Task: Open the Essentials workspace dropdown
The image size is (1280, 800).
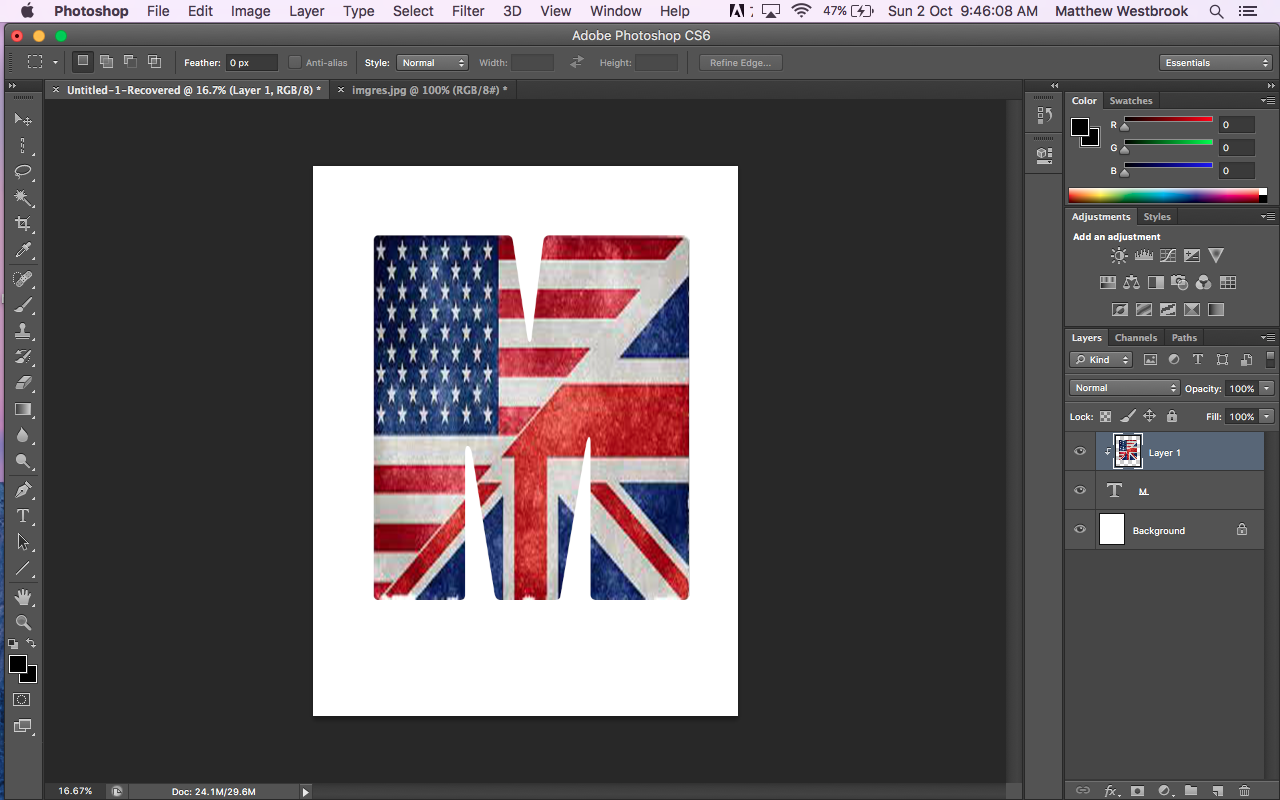Action: 1216,62
